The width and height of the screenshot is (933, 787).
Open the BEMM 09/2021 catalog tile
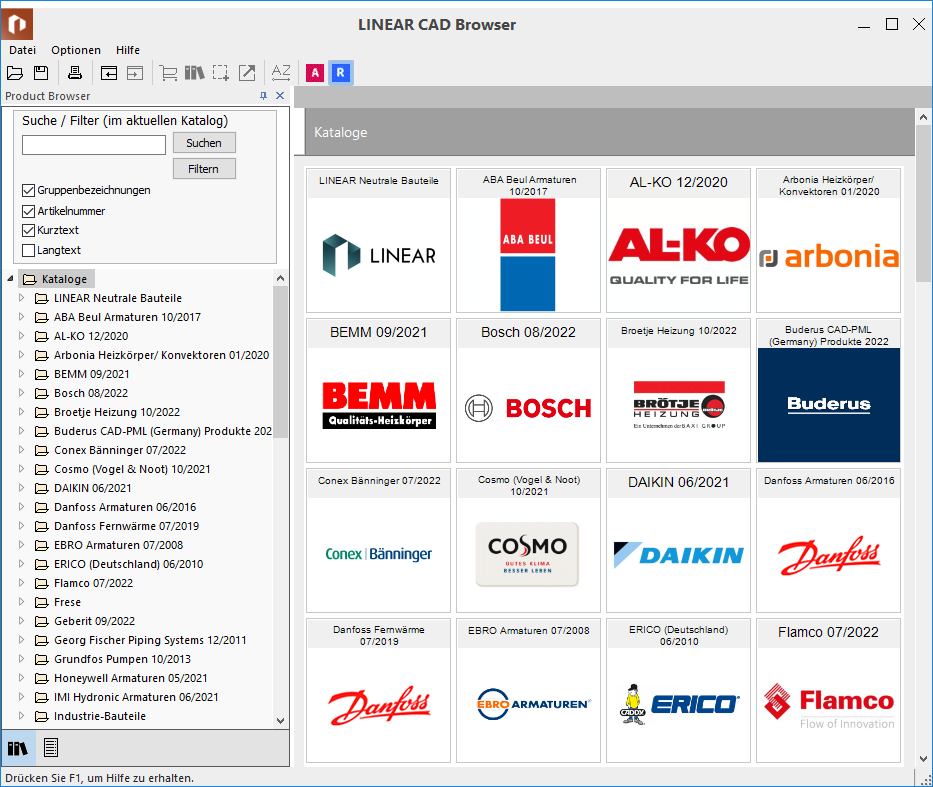(378, 390)
